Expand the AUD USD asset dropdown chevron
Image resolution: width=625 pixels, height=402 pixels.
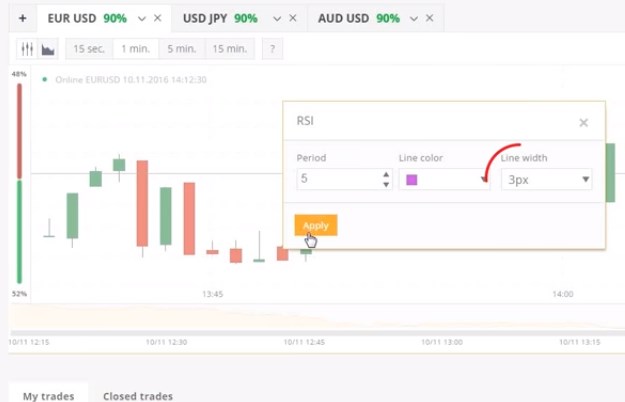pyautogui.click(x=414, y=19)
